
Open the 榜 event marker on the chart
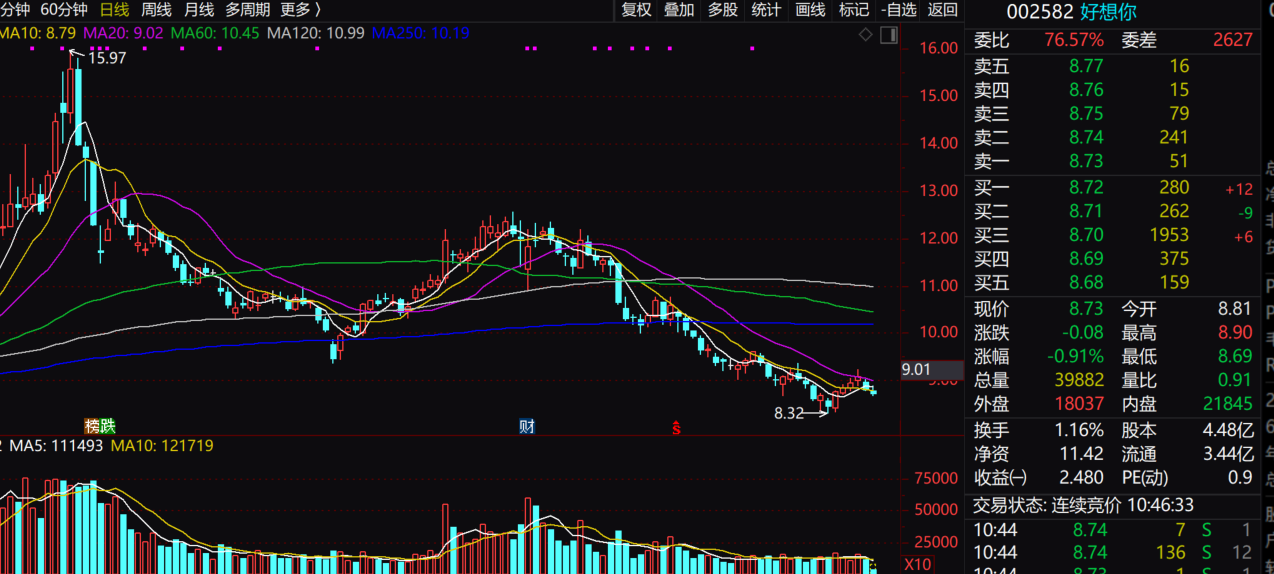(92, 427)
